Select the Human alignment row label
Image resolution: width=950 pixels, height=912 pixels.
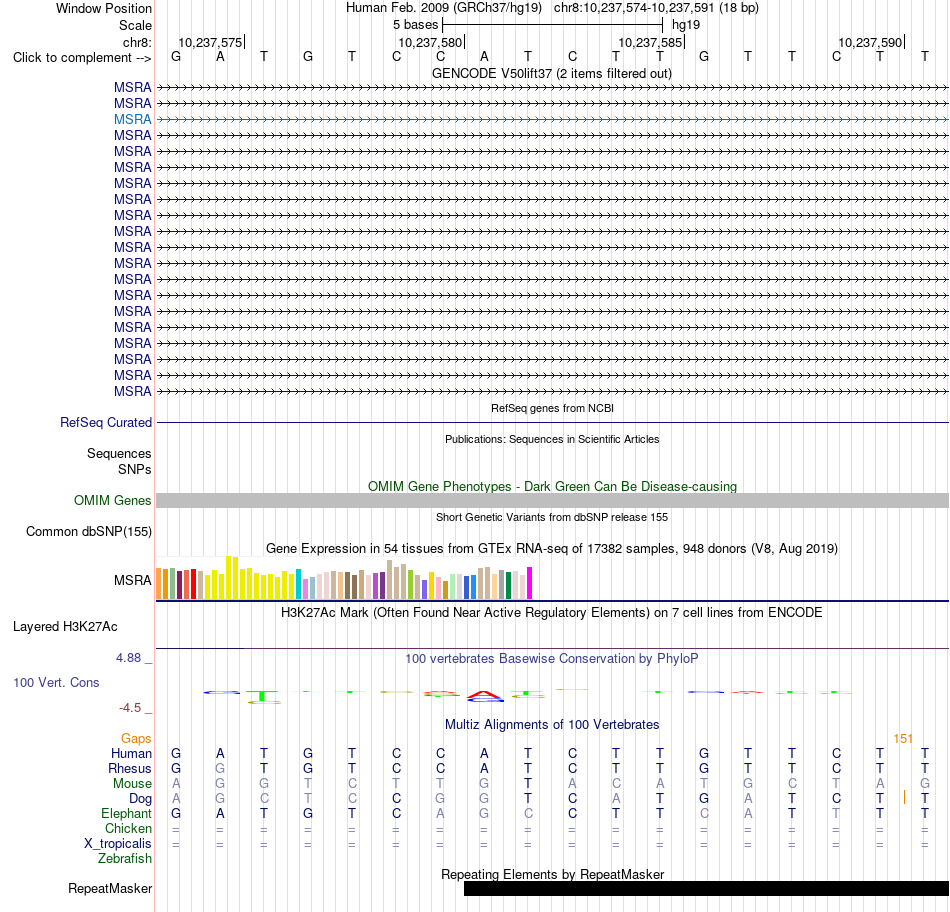pyautogui.click(x=131, y=753)
